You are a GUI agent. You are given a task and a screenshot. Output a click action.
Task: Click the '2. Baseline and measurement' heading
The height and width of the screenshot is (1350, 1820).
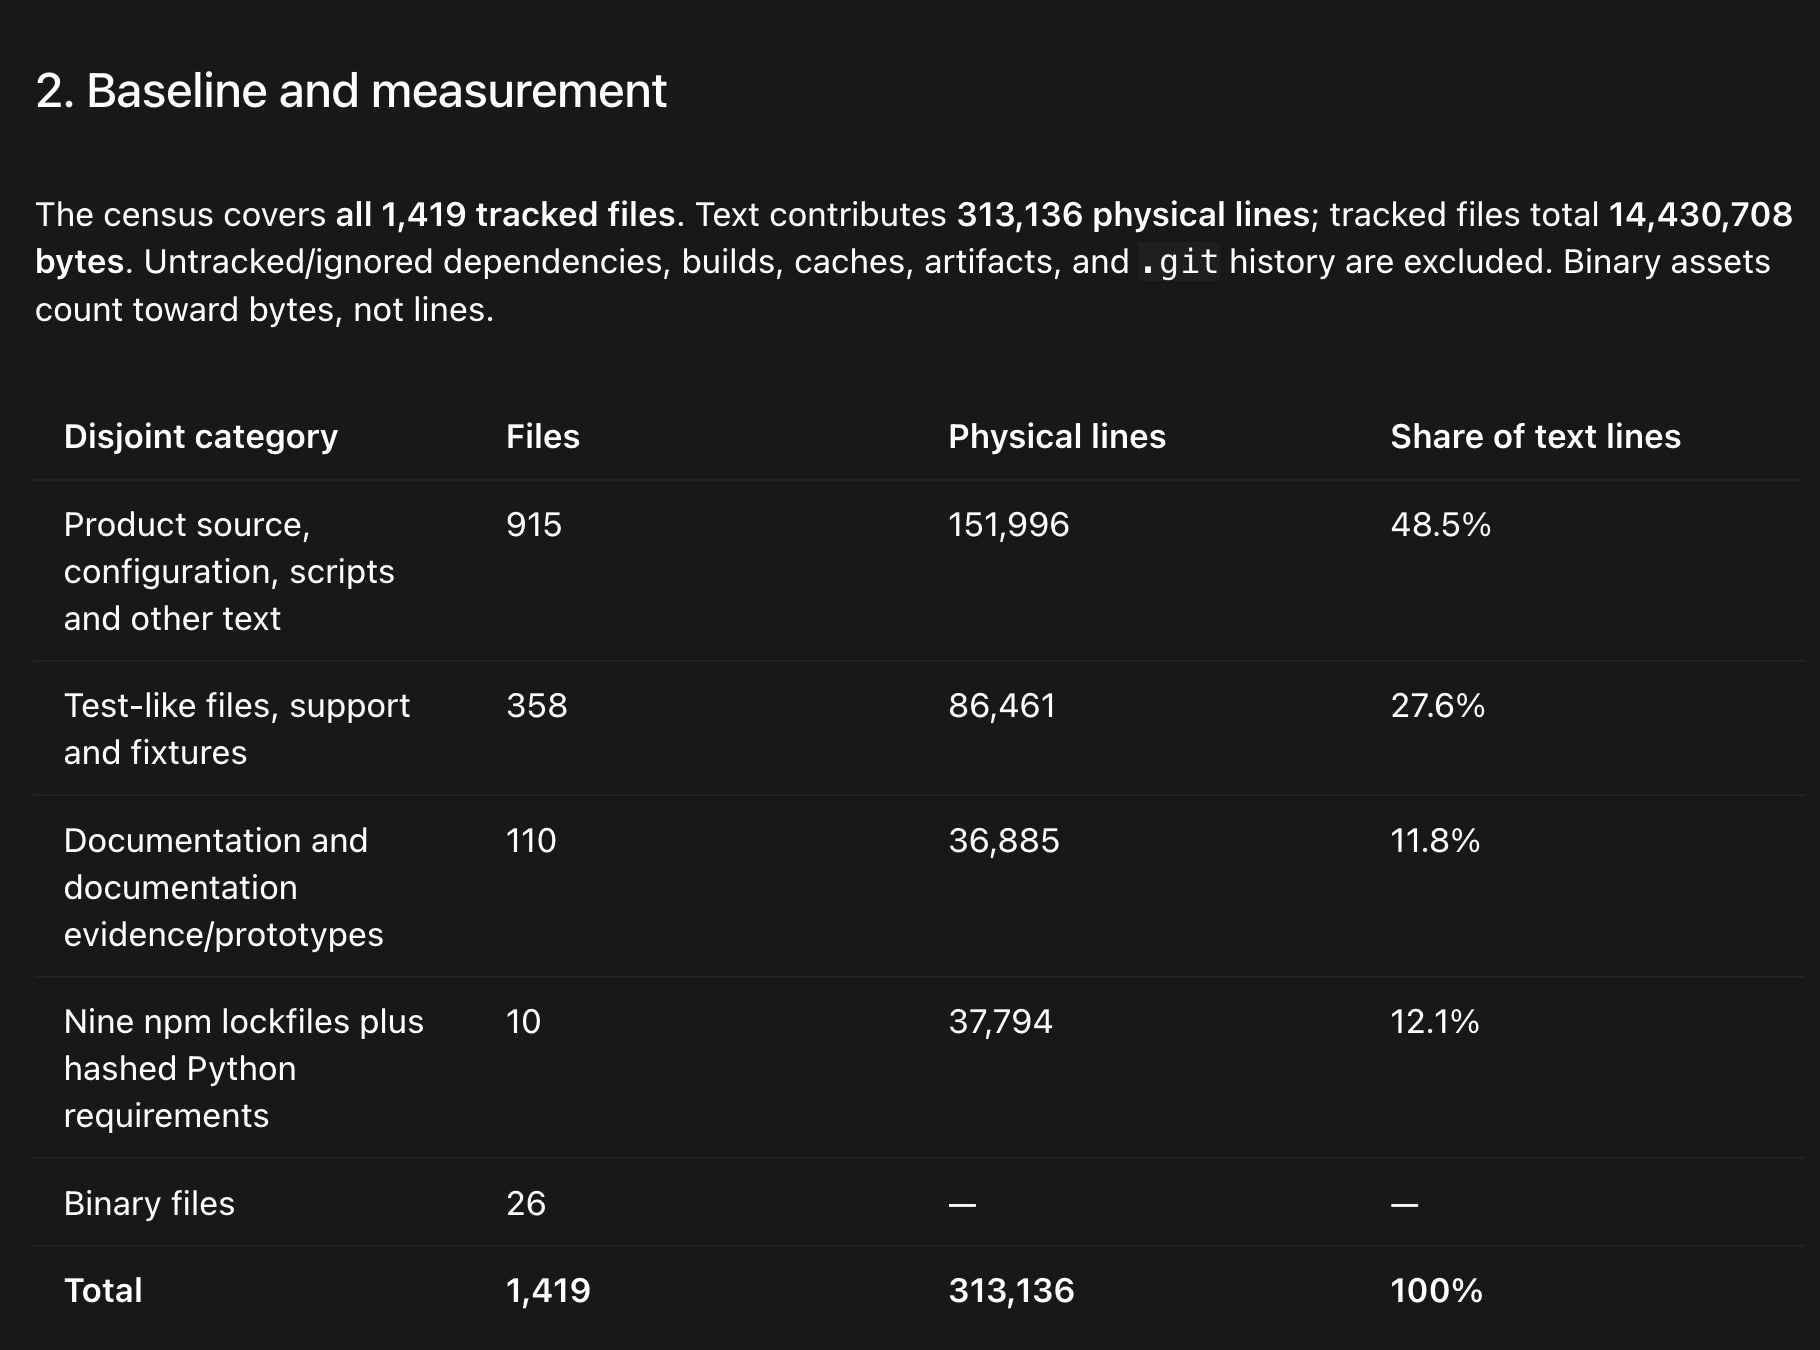tap(351, 91)
